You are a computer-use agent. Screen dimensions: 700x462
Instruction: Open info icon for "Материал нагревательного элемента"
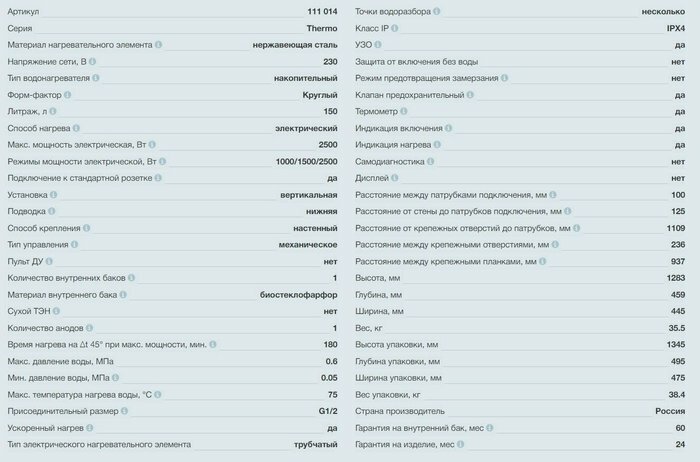click(158, 45)
